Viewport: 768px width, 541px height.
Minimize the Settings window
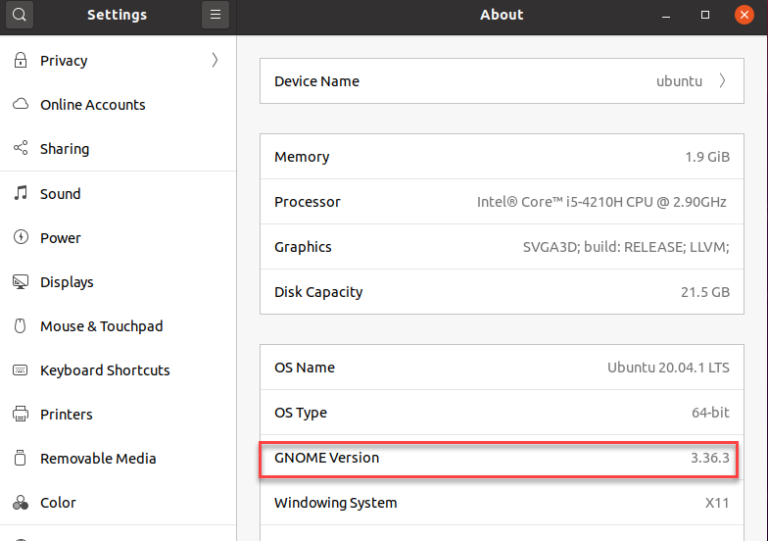pyautogui.click(x=666, y=15)
